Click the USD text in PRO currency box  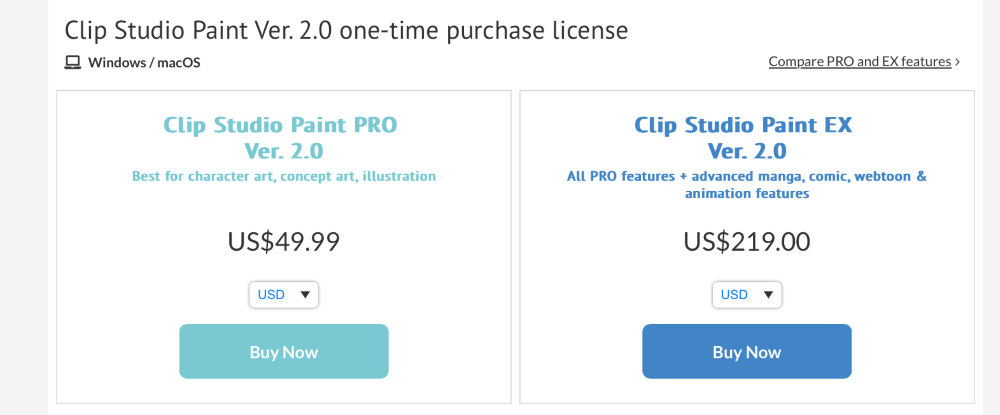(x=271, y=295)
